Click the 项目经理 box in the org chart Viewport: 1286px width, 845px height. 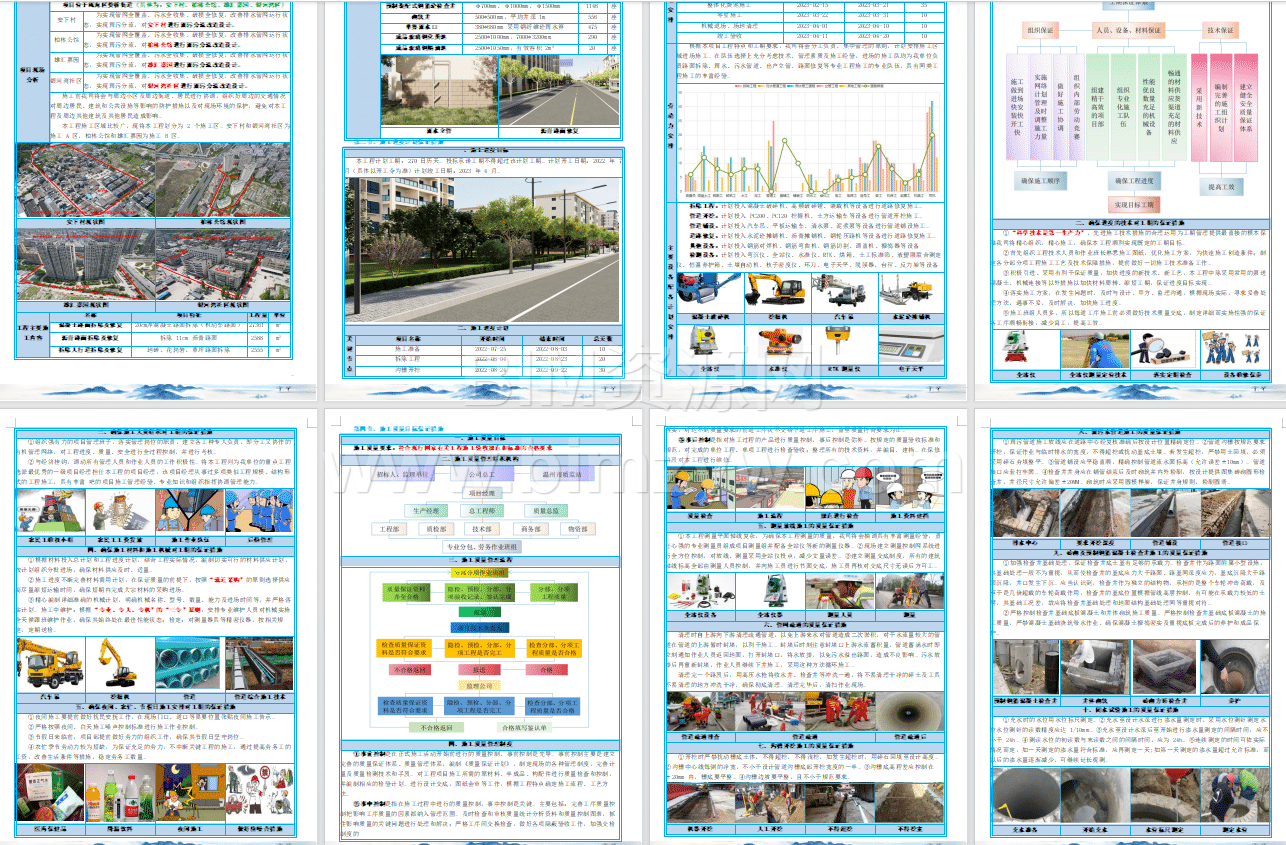tap(483, 493)
